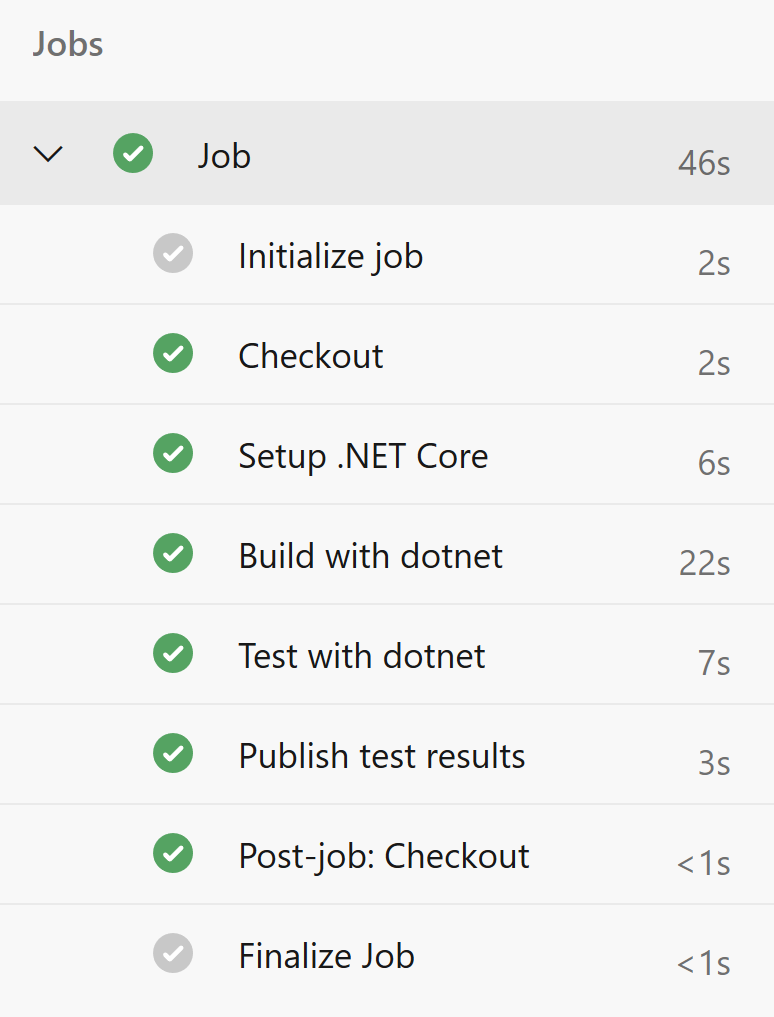Open the Setup .NET Core step
Viewport: 774px width, 1017px height.
363,455
